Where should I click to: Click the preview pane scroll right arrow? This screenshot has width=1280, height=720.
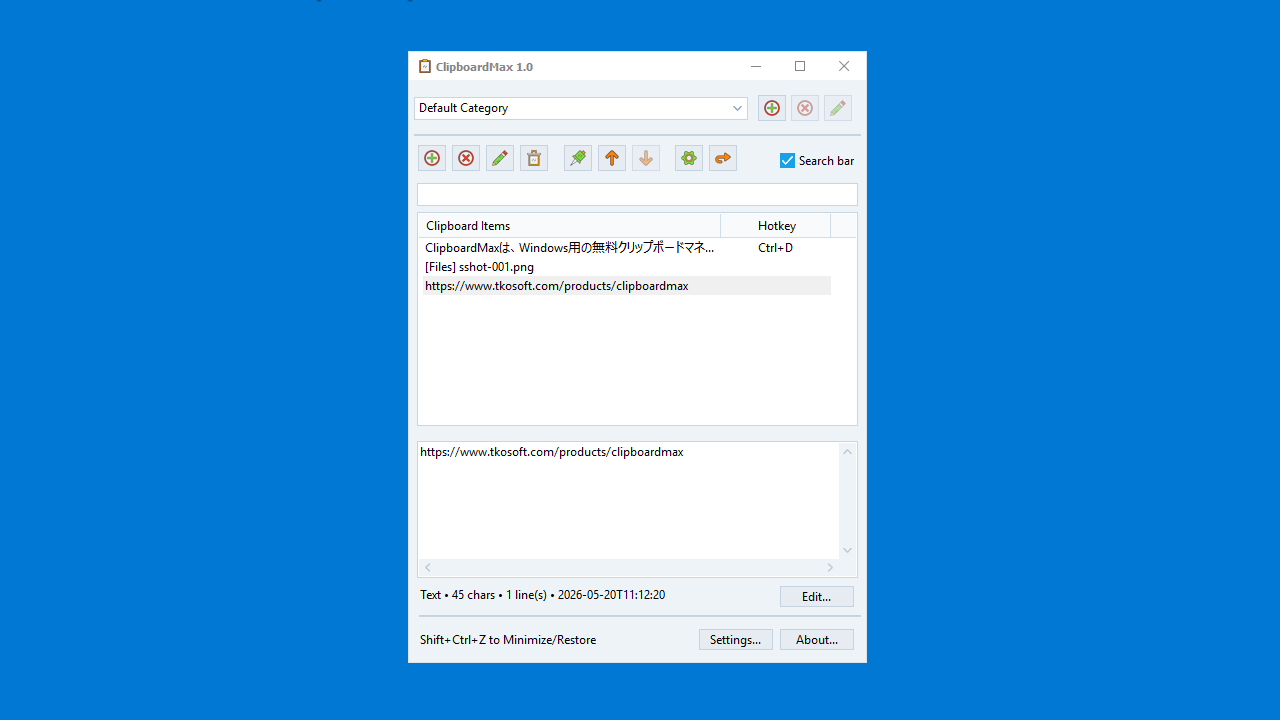tap(830, 568)
